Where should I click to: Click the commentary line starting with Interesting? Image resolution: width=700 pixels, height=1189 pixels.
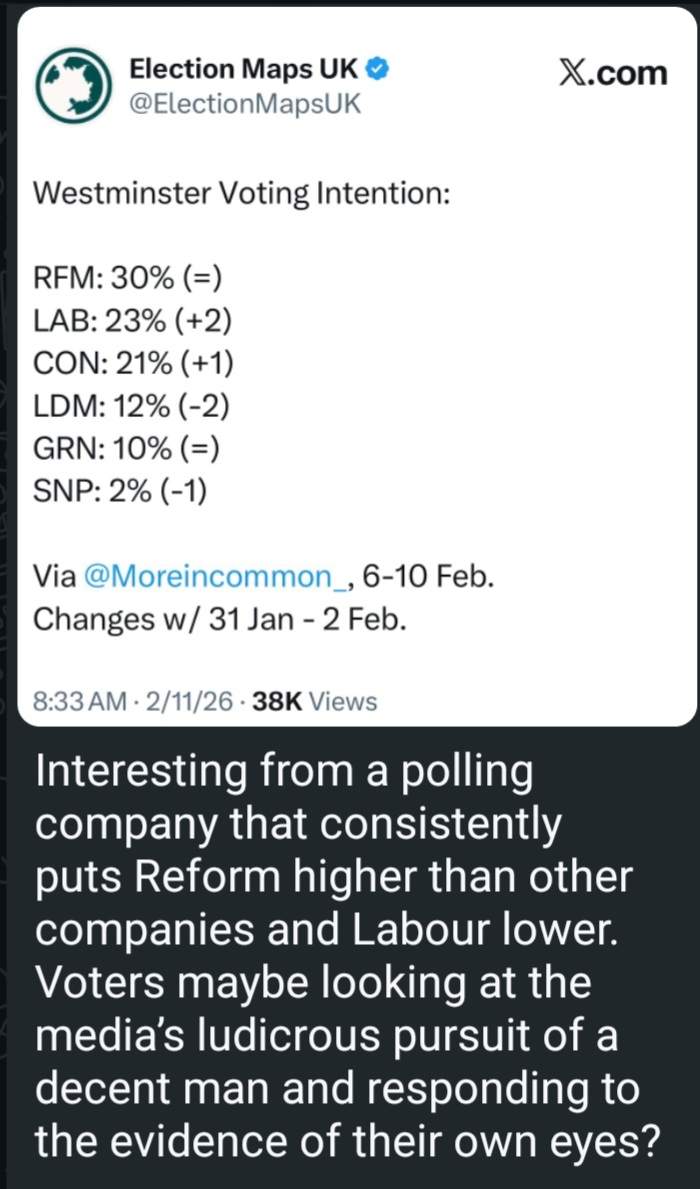(x=283, y=772)
